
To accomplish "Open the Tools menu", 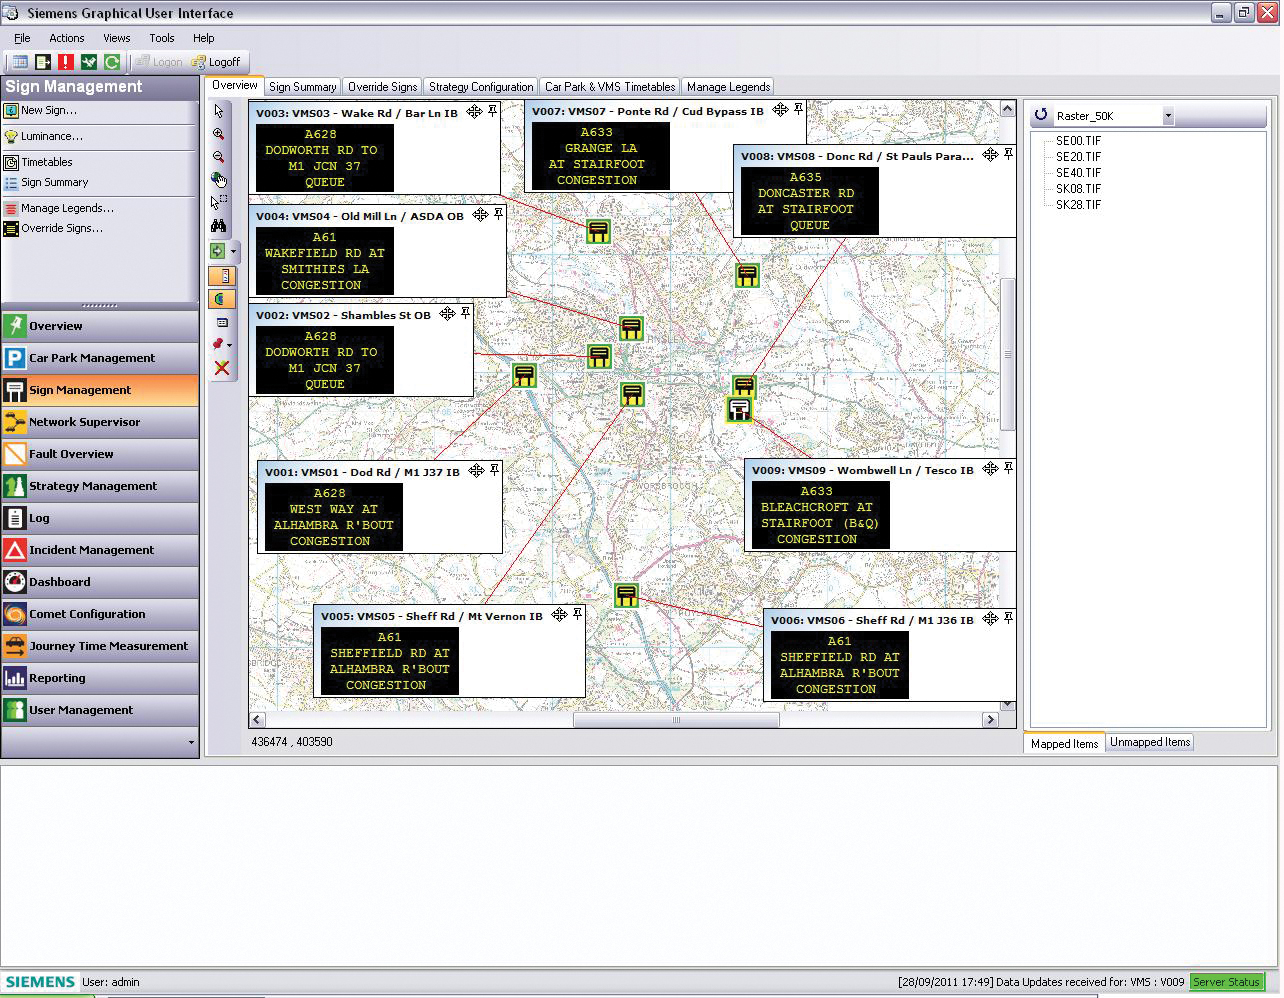I will click(x=162, y=38).
